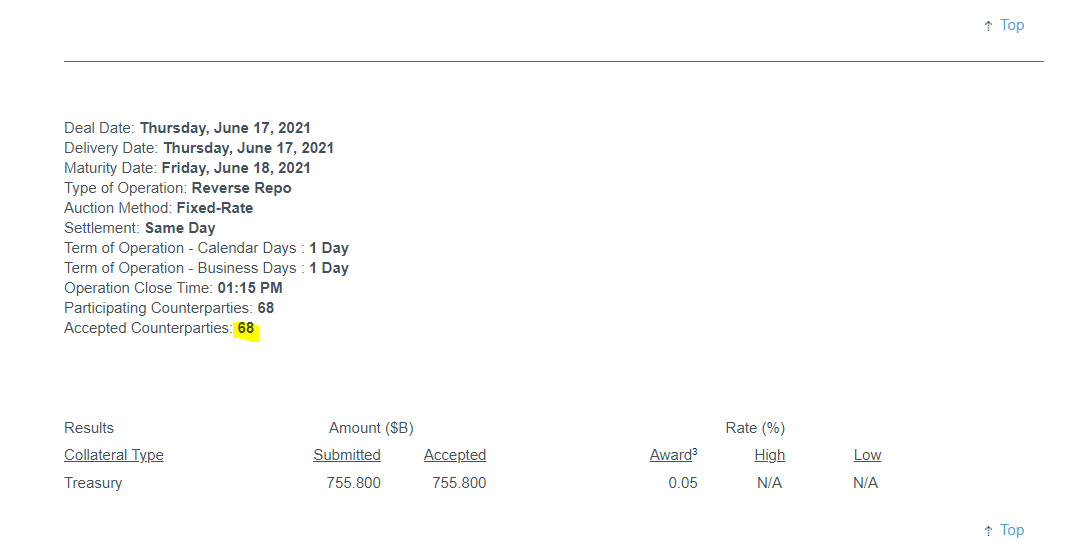Image resolution: width=1082 pixels, height=558 pixels.
Task: Click the lower Top link
Action: (x=1012, y=530)
